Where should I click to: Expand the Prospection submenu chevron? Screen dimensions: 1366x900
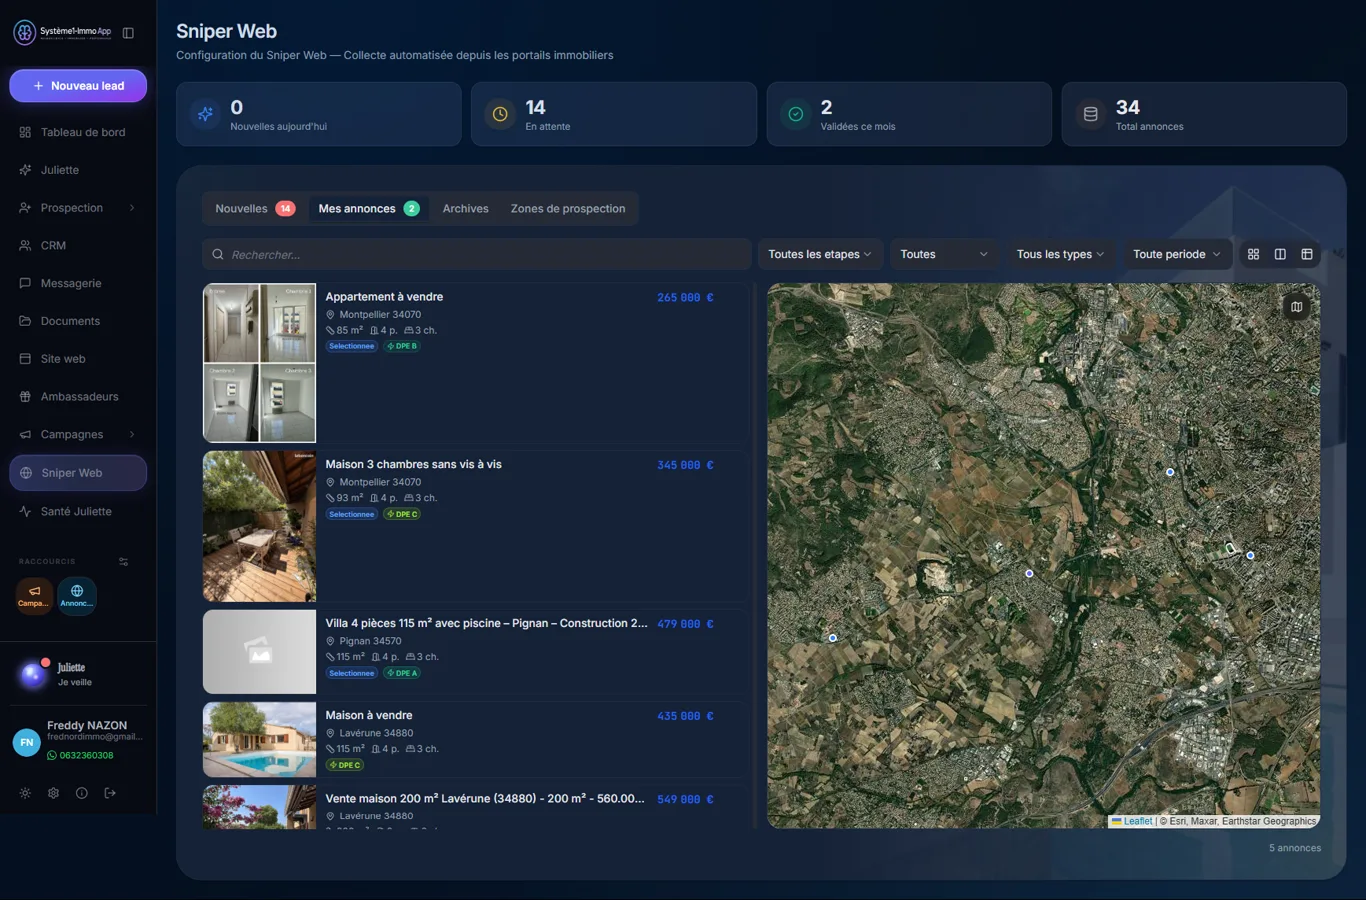(x=132, y=208)
